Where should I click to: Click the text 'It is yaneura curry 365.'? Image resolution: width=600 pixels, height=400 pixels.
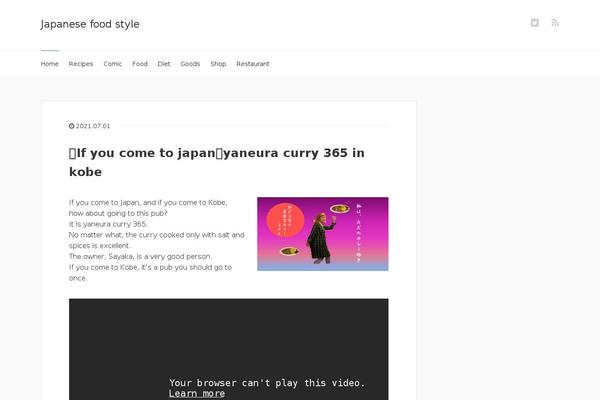[108, 224]
